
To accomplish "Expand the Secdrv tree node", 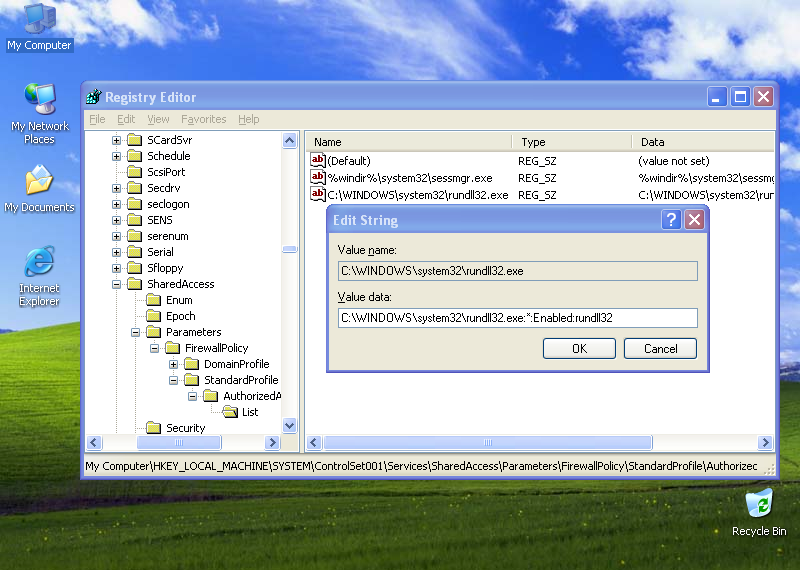I will click(116, 188).
